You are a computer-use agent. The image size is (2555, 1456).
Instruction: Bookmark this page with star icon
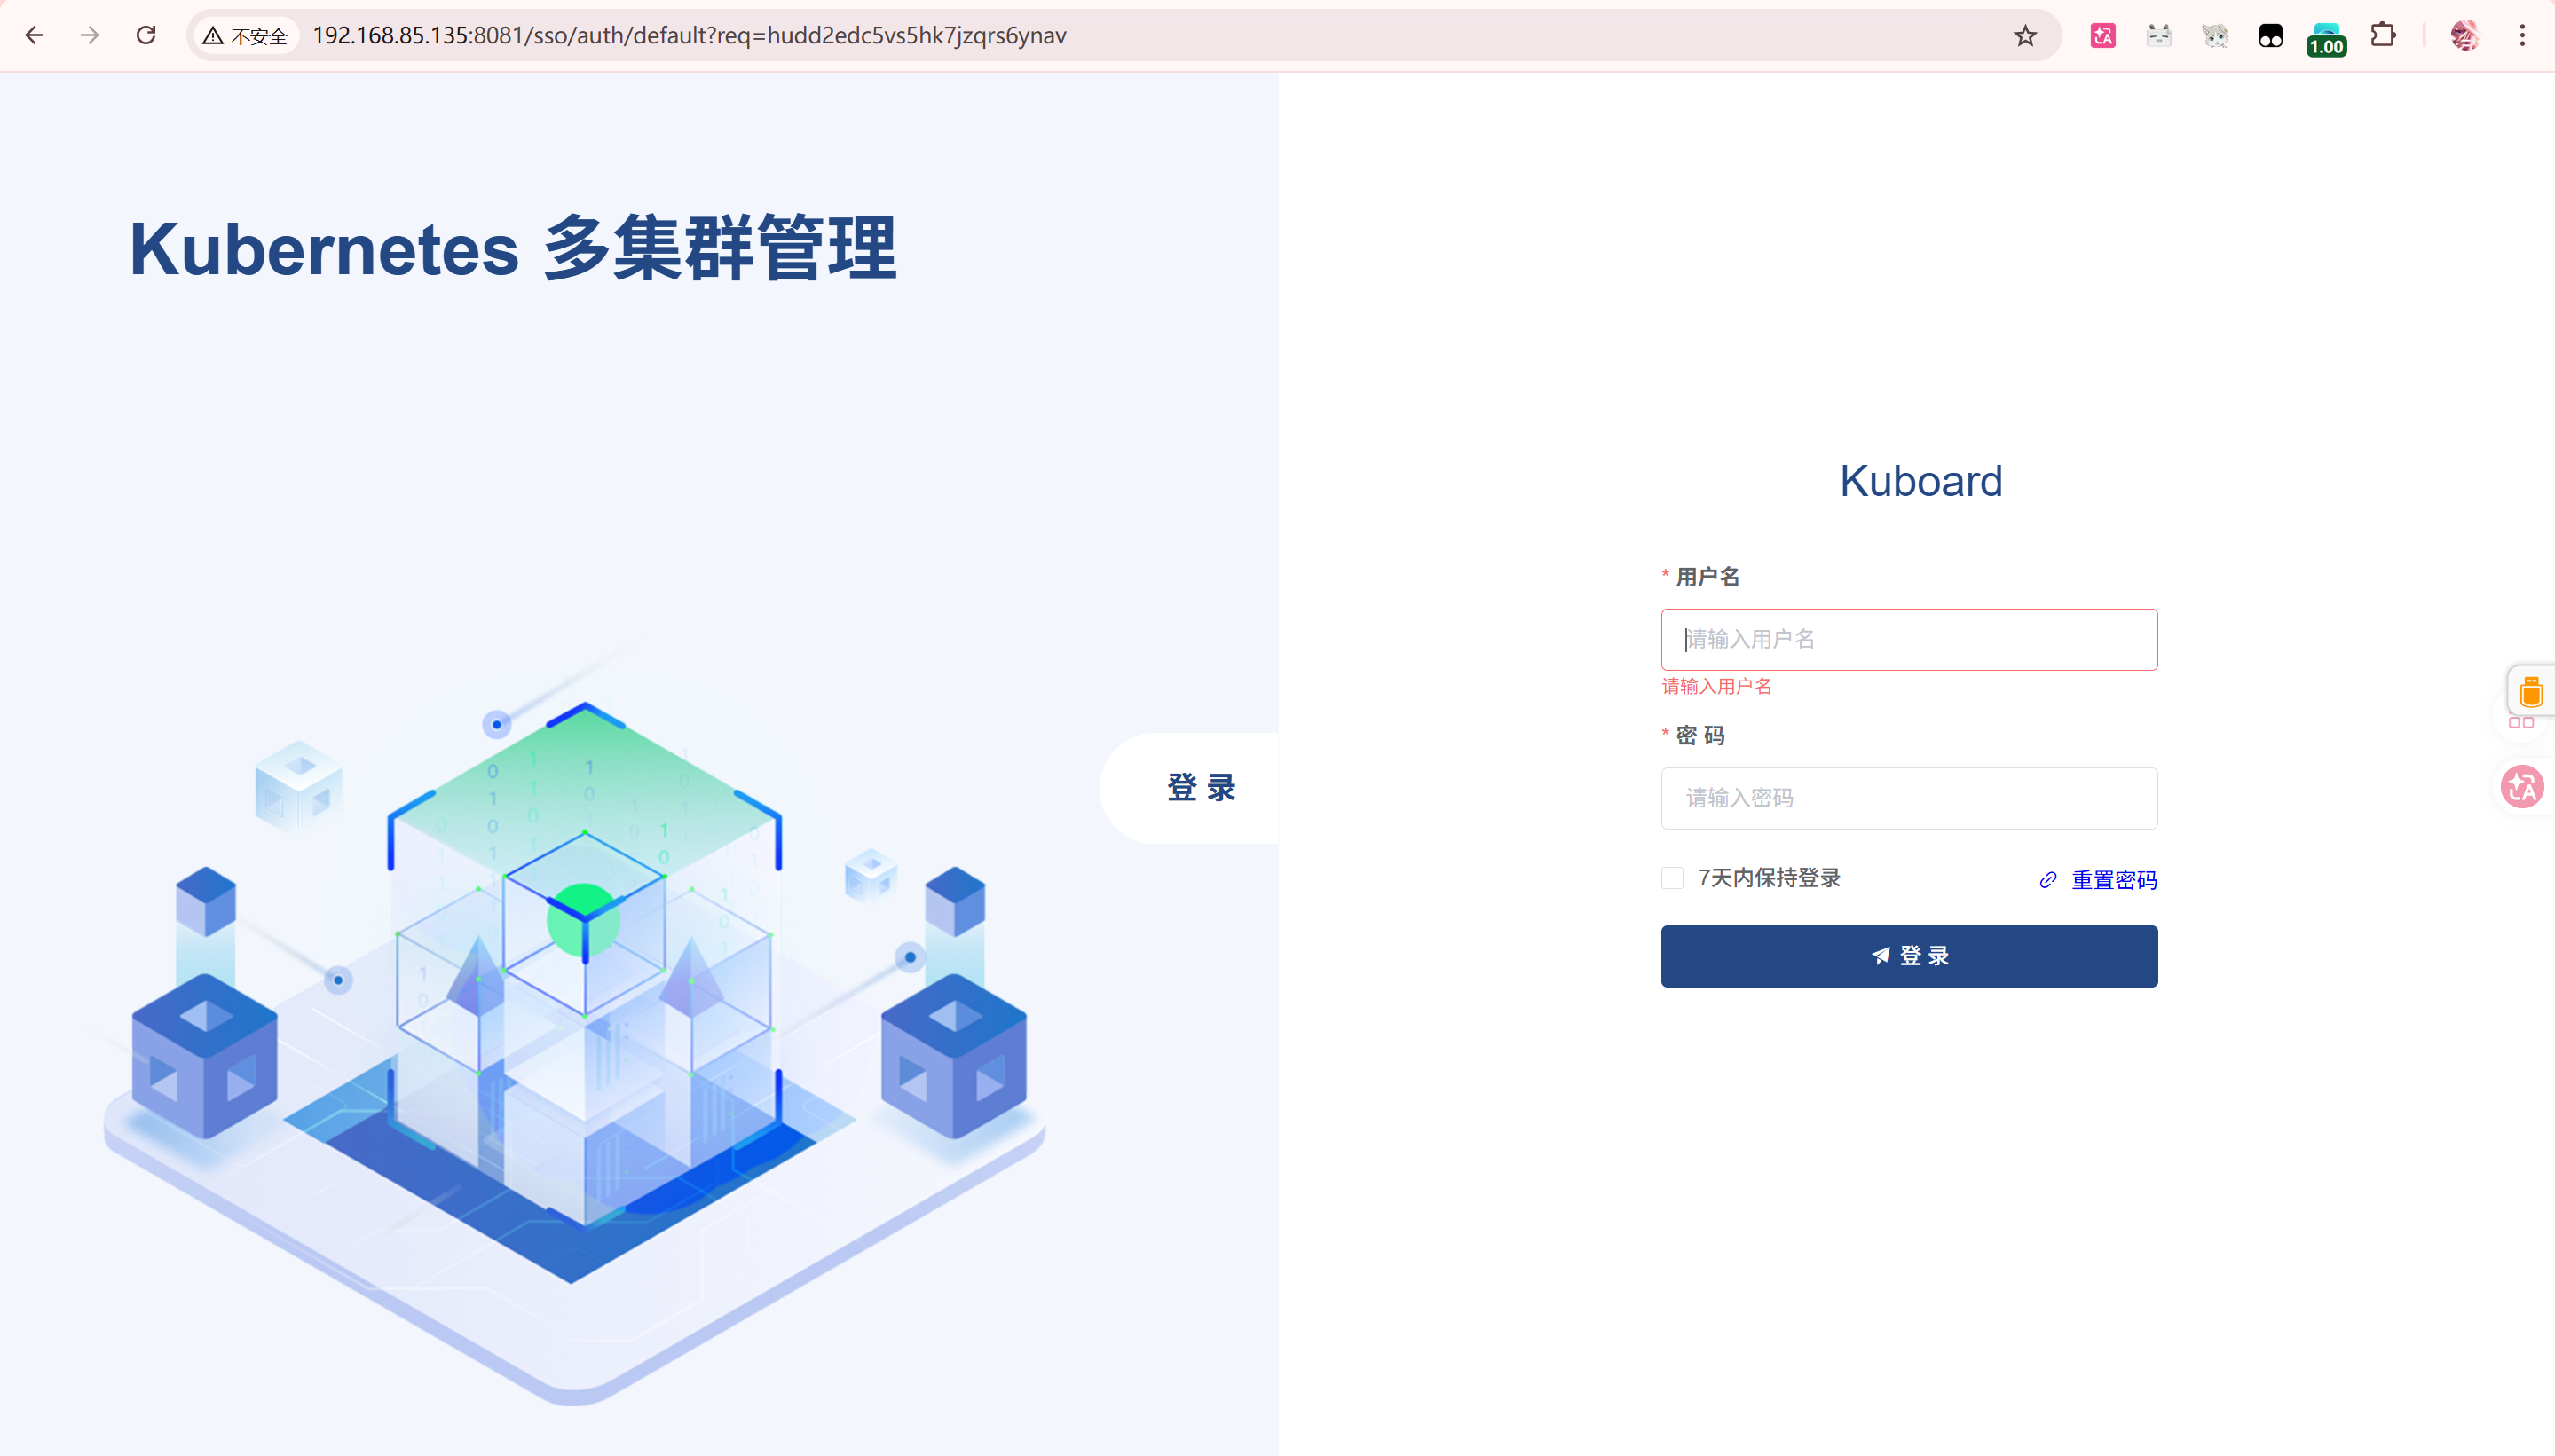[2025, 36]
